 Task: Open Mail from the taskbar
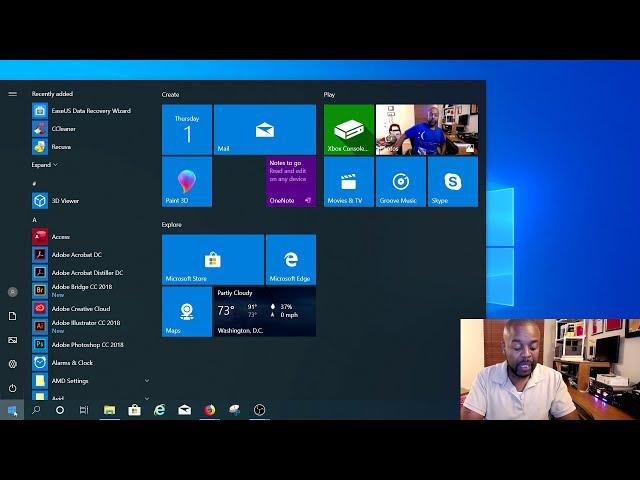click(x=184, y=410)
